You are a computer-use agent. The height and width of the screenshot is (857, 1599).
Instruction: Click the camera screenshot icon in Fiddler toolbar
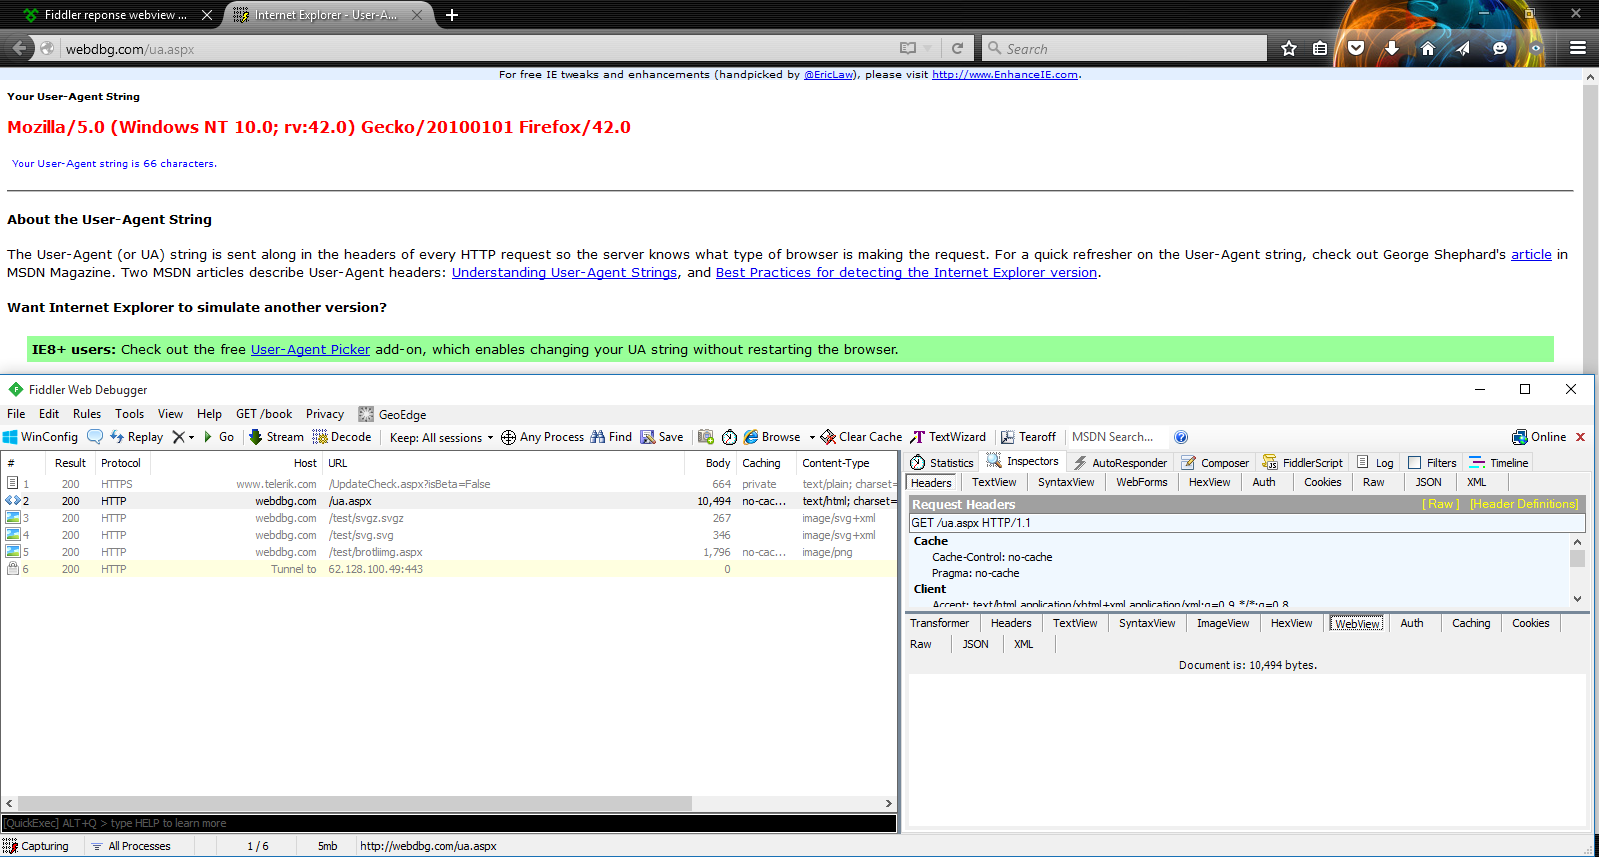706,437
